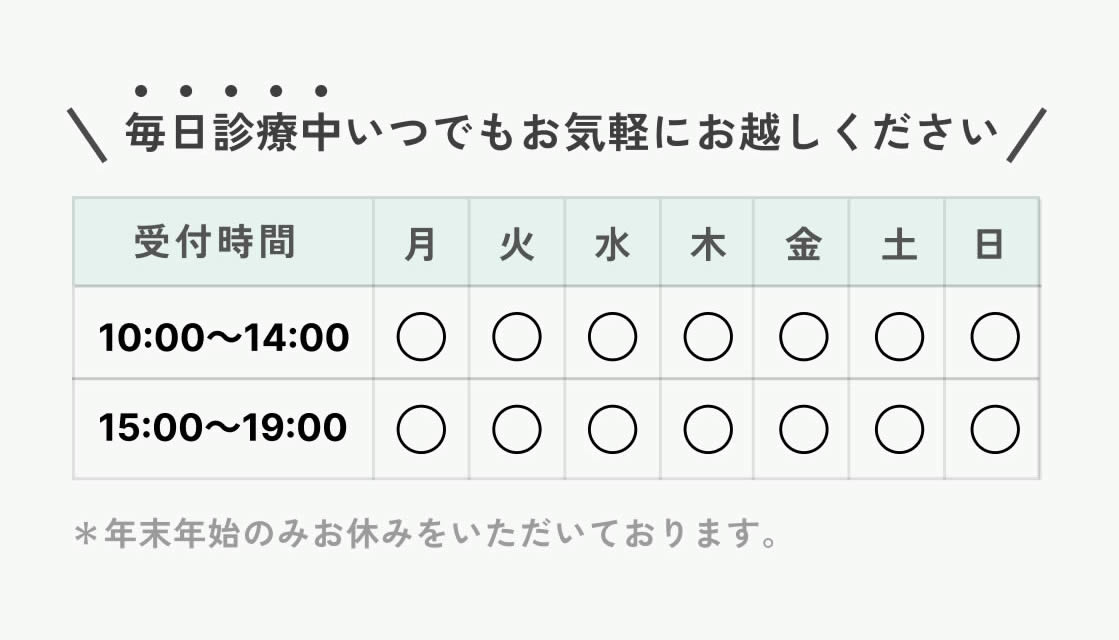Select the 日 column header
The height and width of the screenshot is (640, 1119).
point(990,245)
